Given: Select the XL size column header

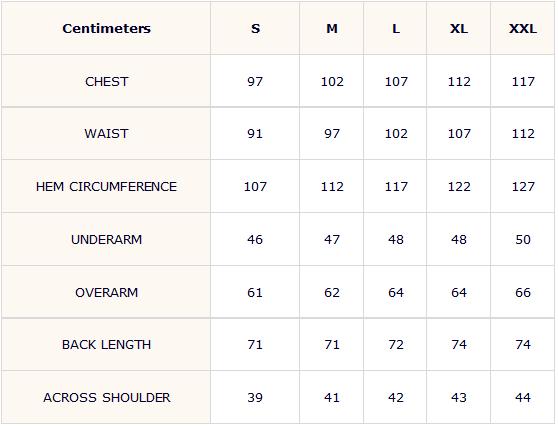Looking at the screenshot, I should [459, 28].
